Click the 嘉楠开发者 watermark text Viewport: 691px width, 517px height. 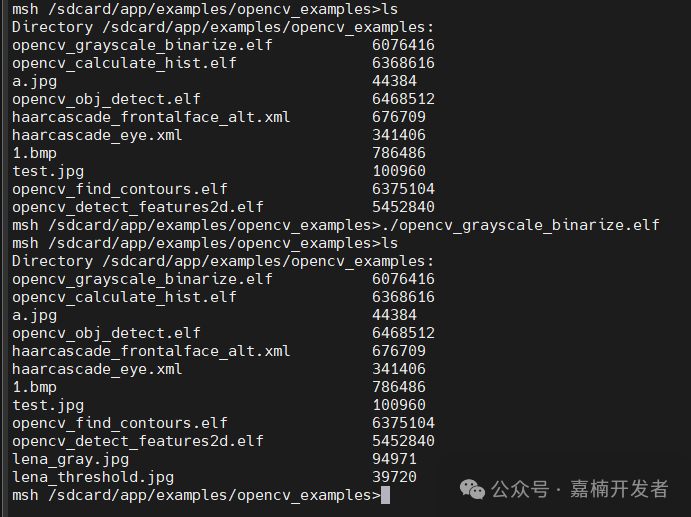[619, 489]
